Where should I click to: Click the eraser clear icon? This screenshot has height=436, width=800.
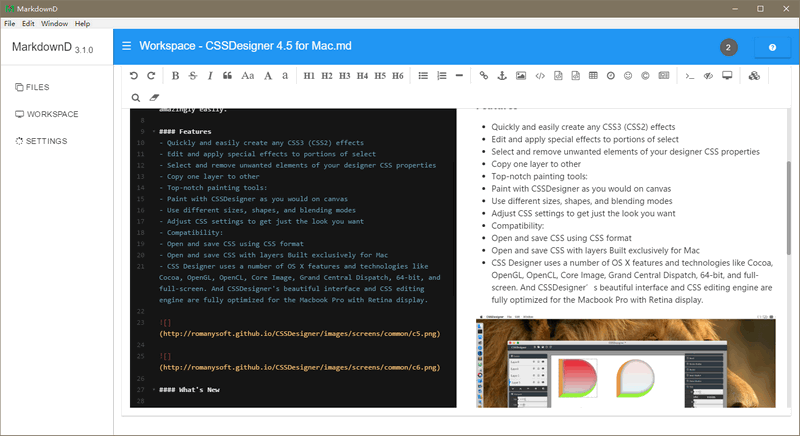[154, 97]
